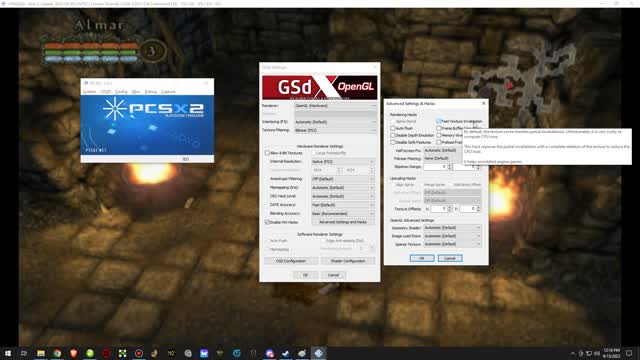This screenshot has height=360, width=640.
Task: Enable Disable Depth Emulation checkbox
Action: pos(393,135)
